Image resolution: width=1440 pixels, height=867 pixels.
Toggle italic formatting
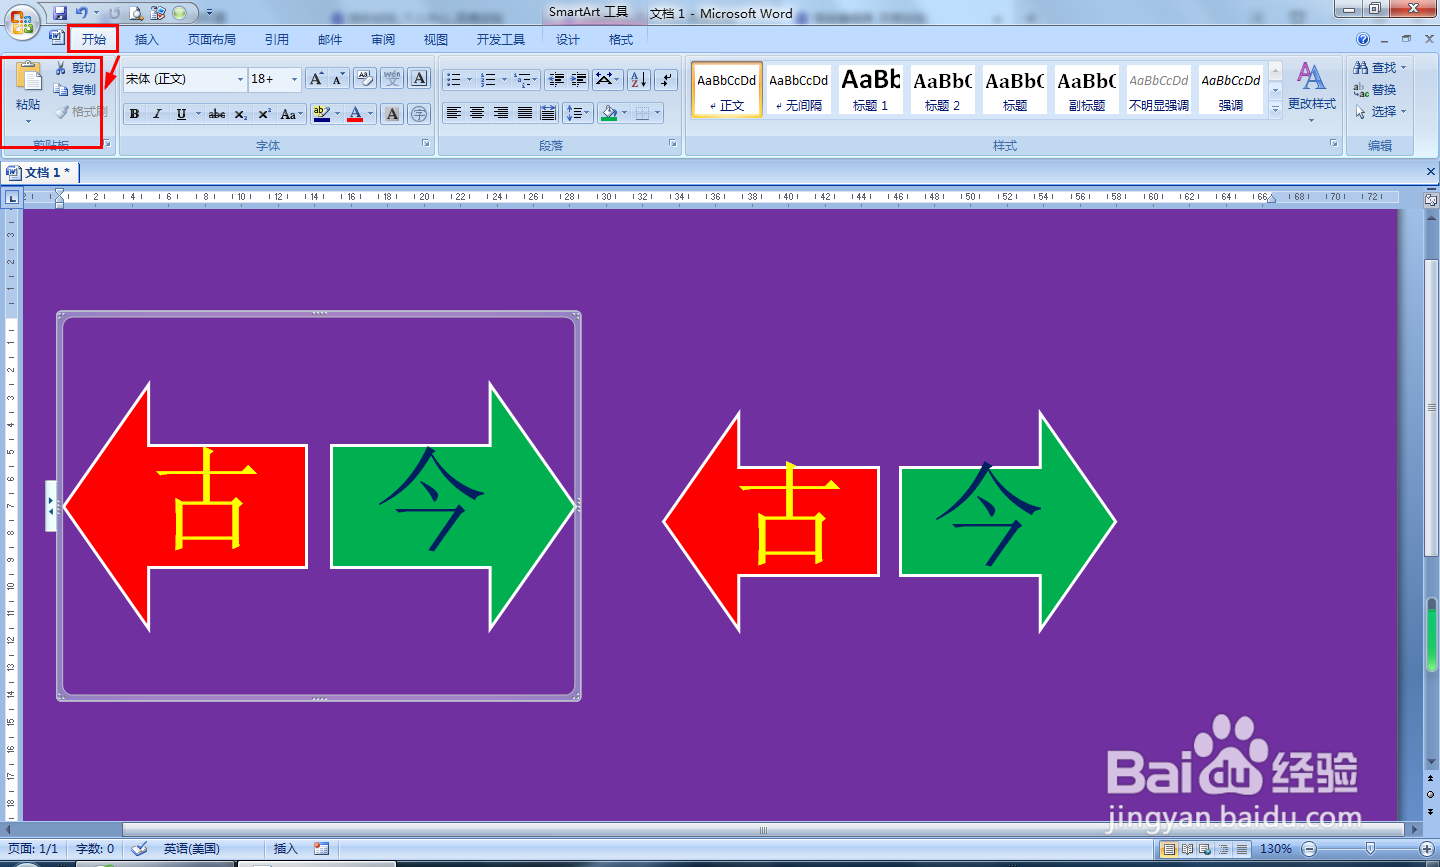click(x=157, y=114)
